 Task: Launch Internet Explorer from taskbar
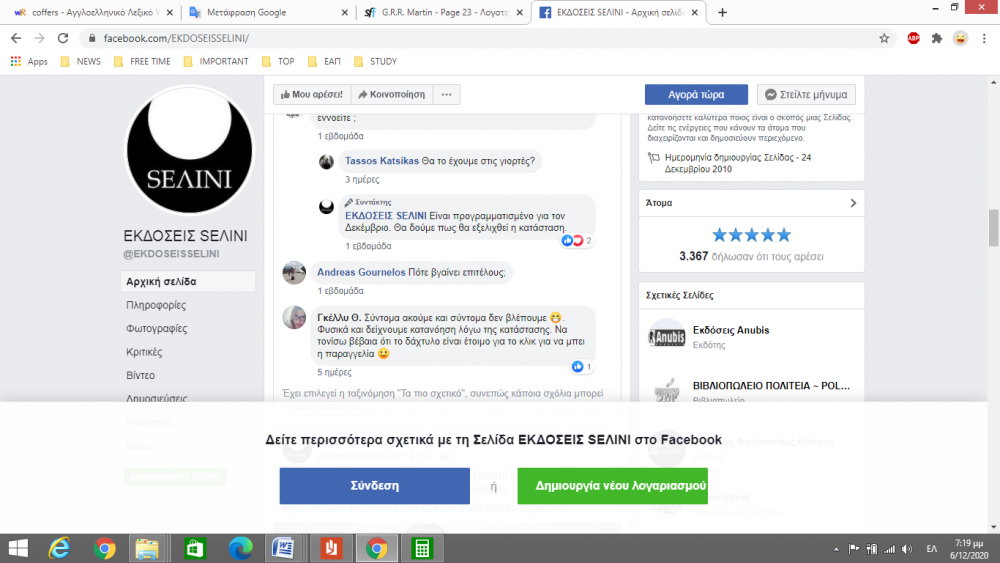(x=59, y=548)
